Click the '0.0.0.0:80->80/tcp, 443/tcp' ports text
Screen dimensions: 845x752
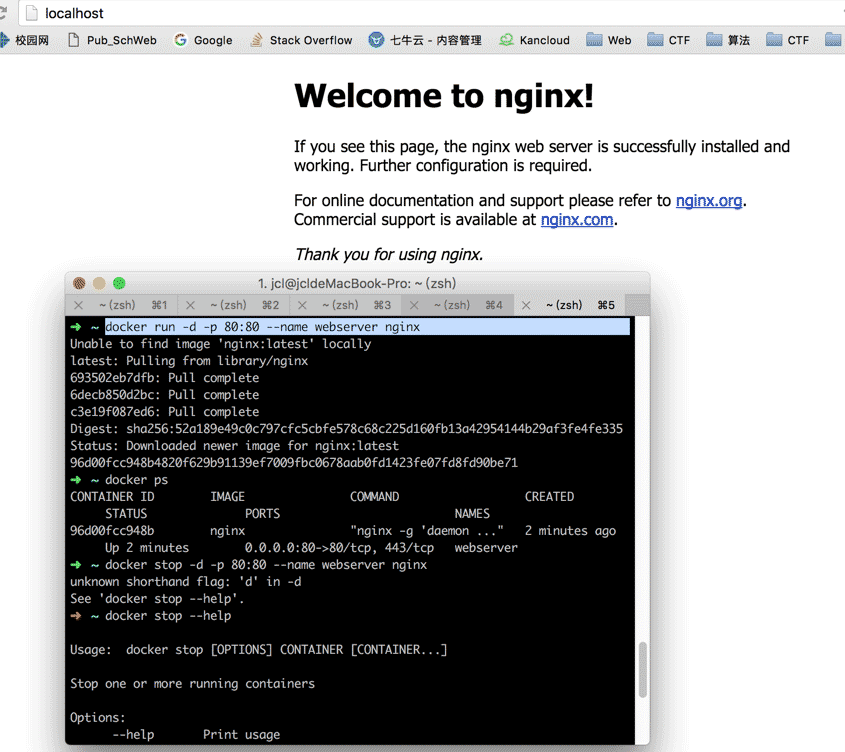(x=339, y=548)
